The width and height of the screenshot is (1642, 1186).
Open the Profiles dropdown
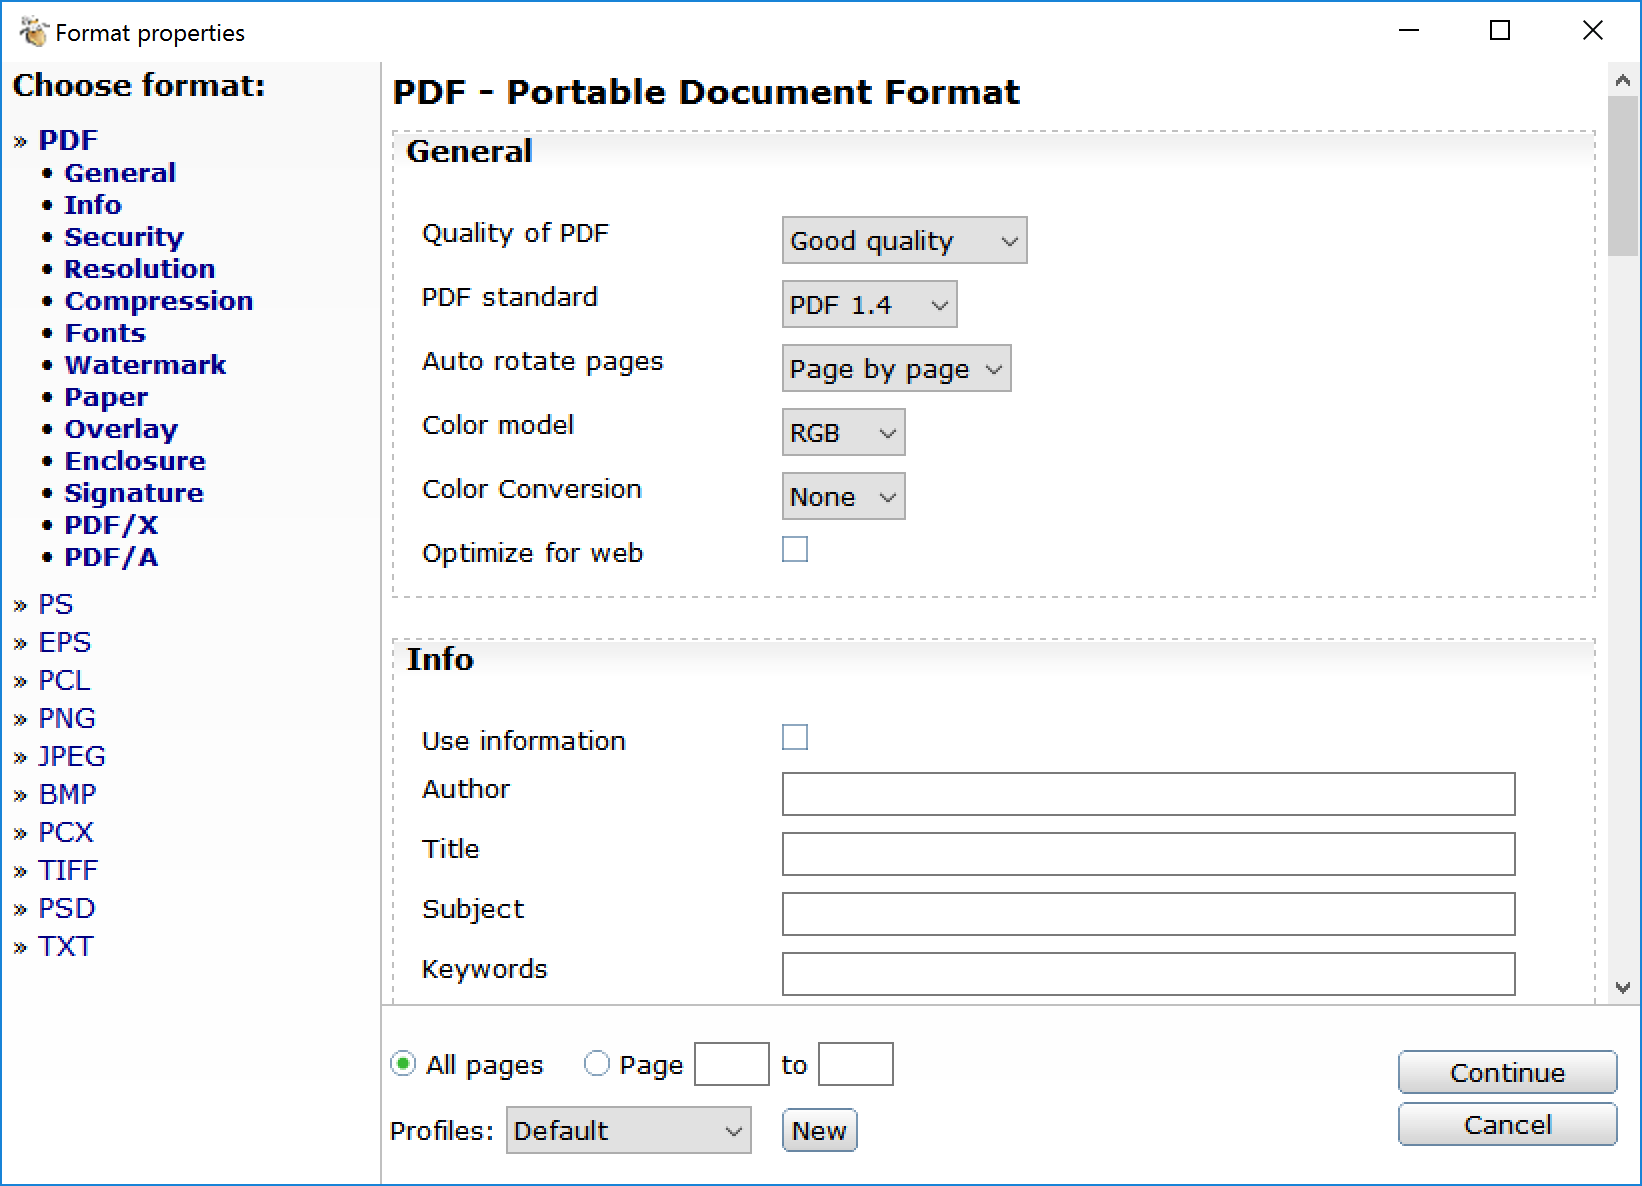point(628,1131)
